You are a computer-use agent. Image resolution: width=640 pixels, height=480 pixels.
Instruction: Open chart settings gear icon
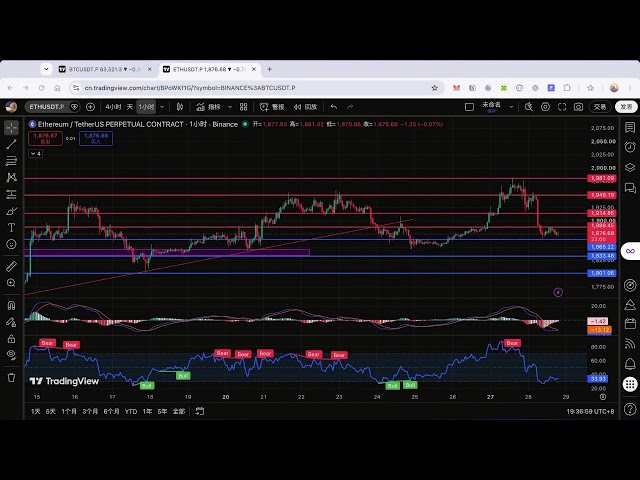(x=545, y=107)
